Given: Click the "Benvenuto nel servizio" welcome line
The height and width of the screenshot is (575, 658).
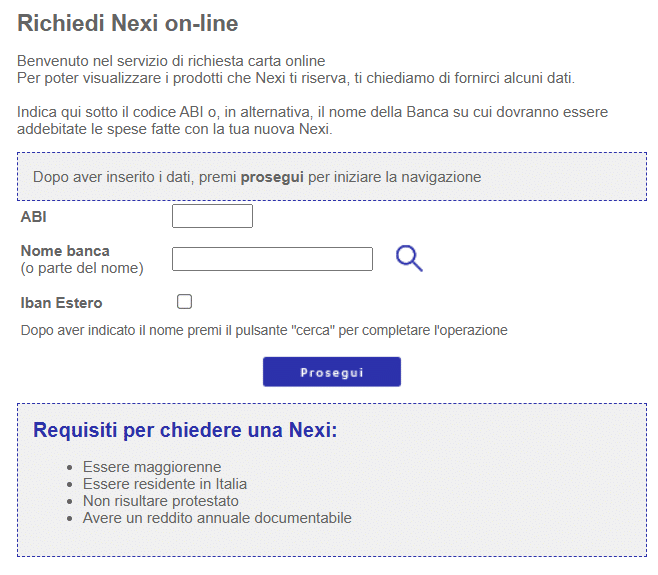Looking at the screenshot, I should (x=171, y=61).
